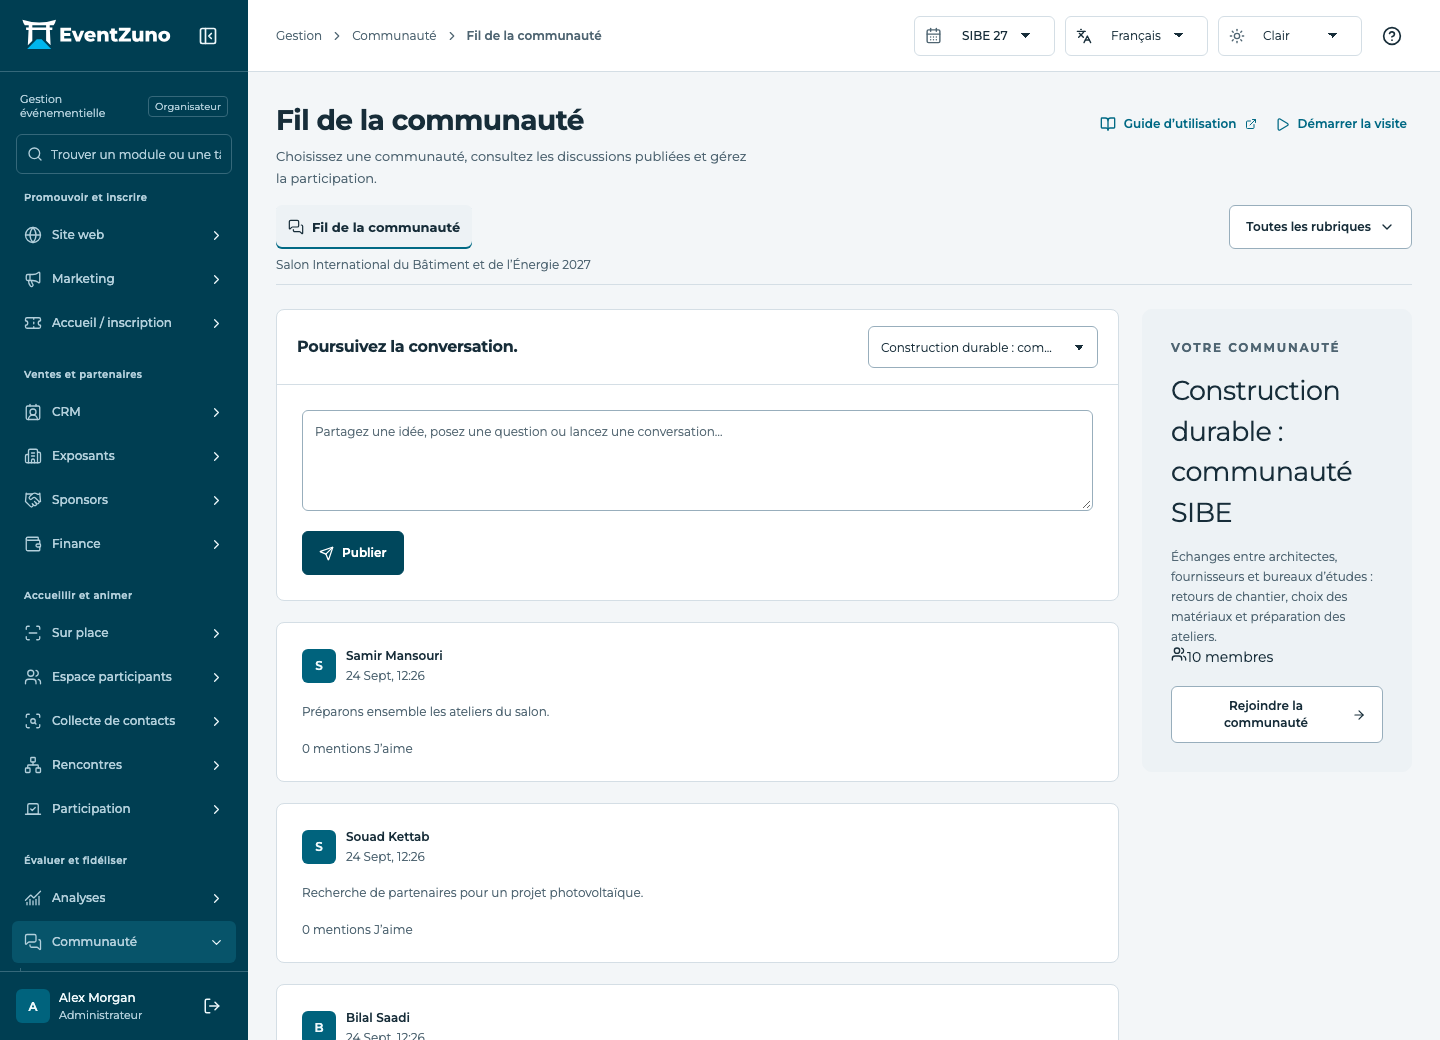This screenshot has width=1440, height=1040.
Task: Click the Finance wallet icon
Action: [x=33, y=544]
